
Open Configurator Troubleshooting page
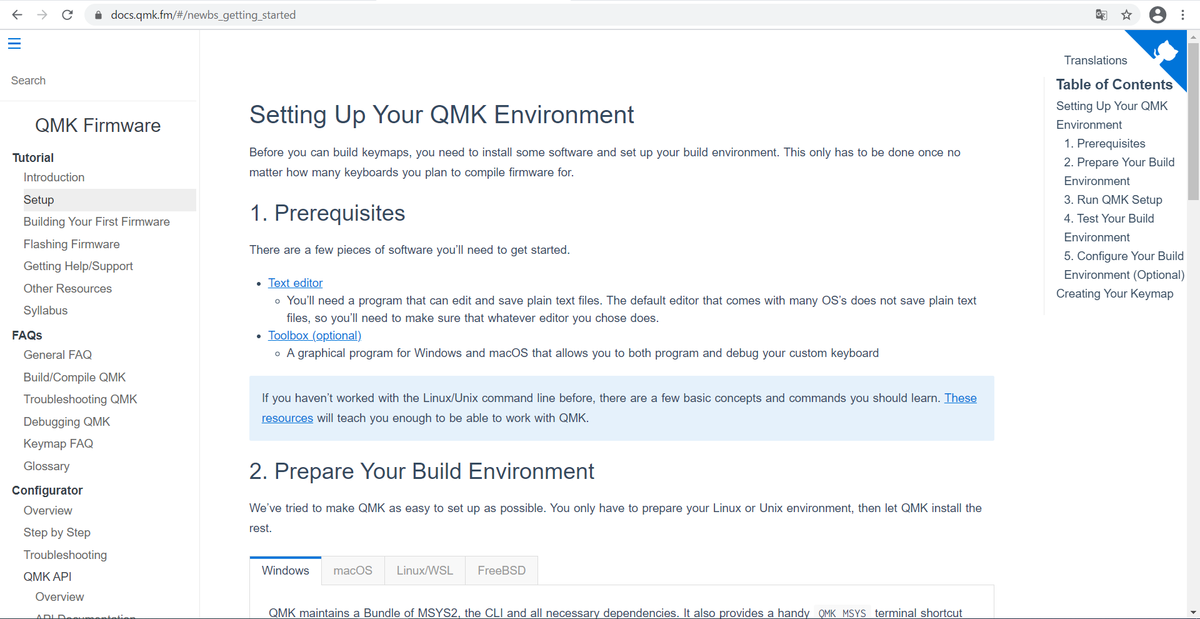65,555
